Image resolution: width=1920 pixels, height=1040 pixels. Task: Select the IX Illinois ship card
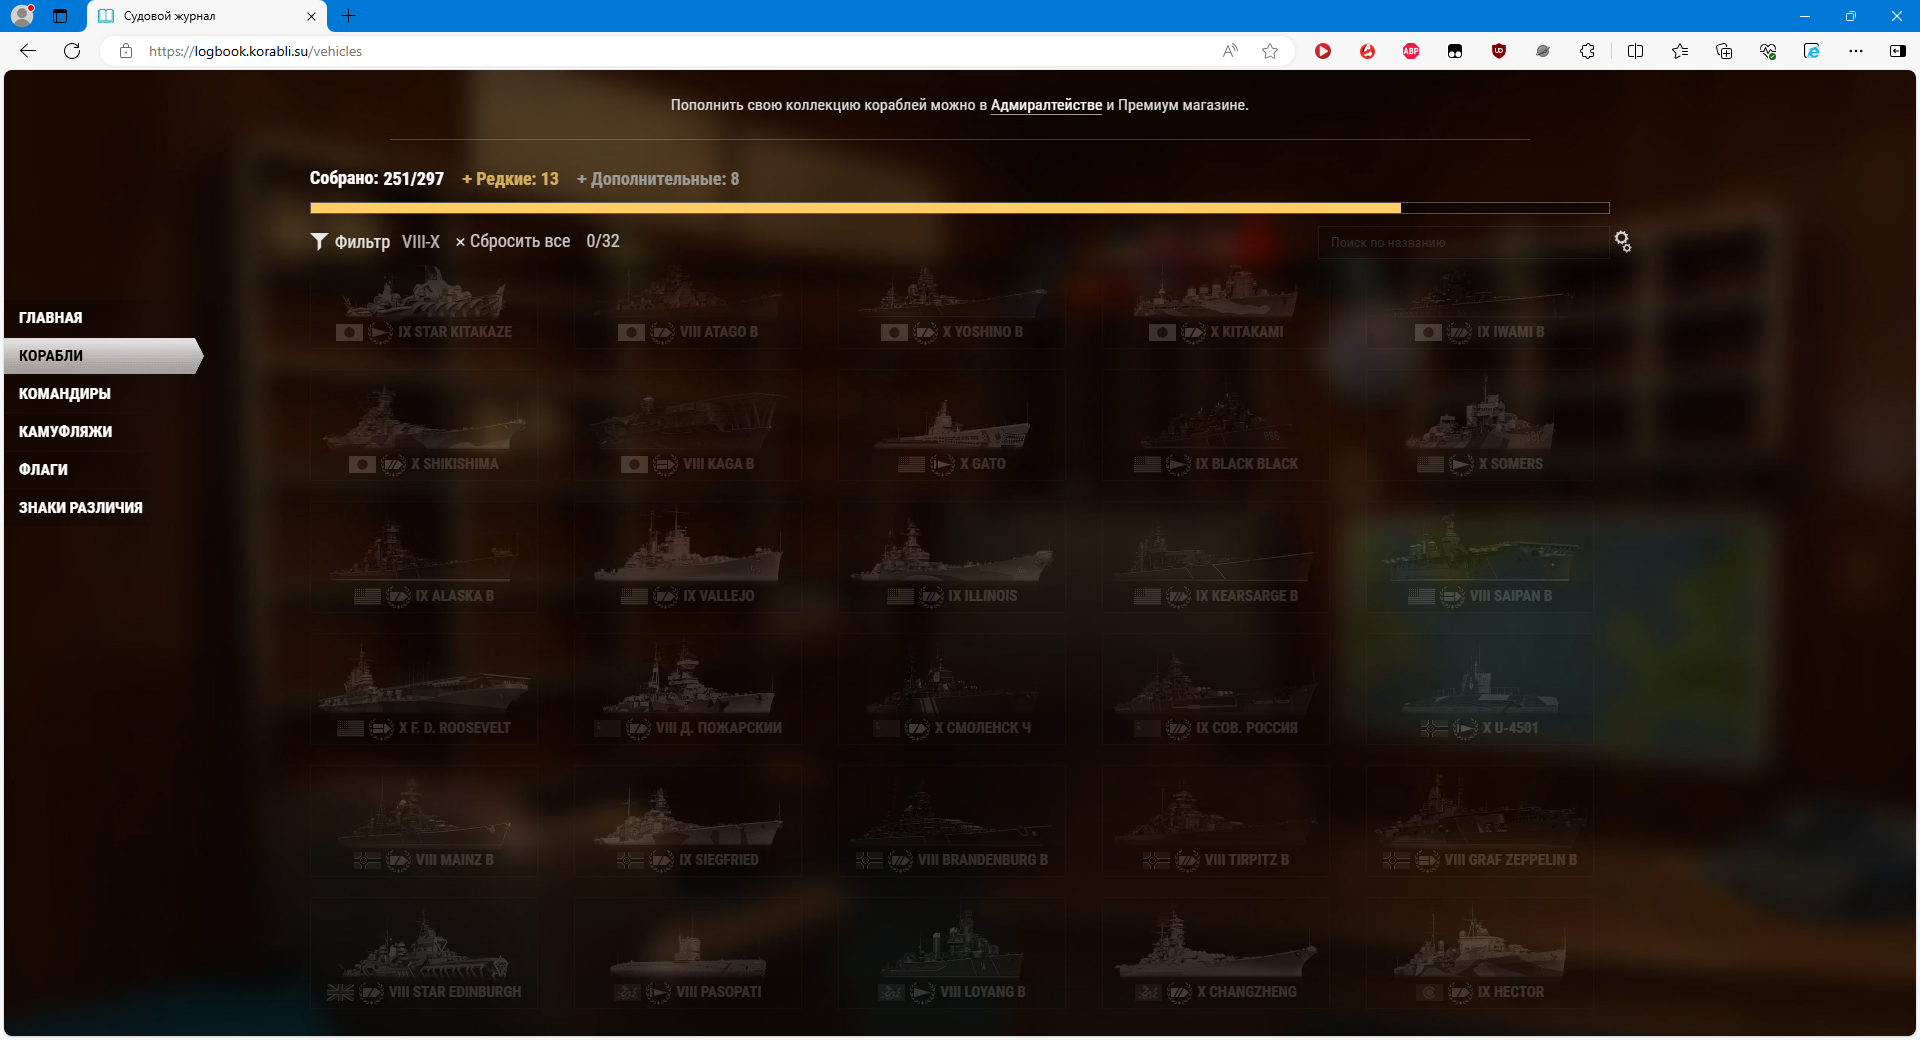[x=952, y=557]
